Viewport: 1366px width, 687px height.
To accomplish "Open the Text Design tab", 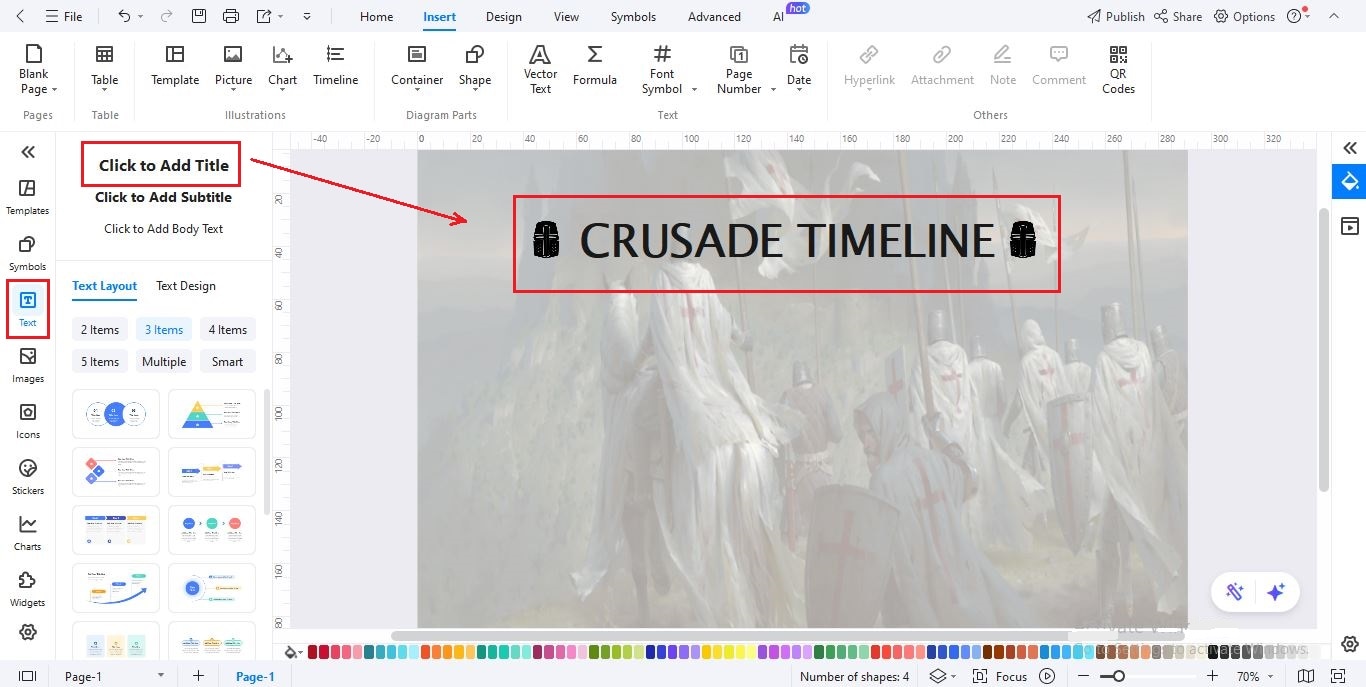I will (185, 286).
